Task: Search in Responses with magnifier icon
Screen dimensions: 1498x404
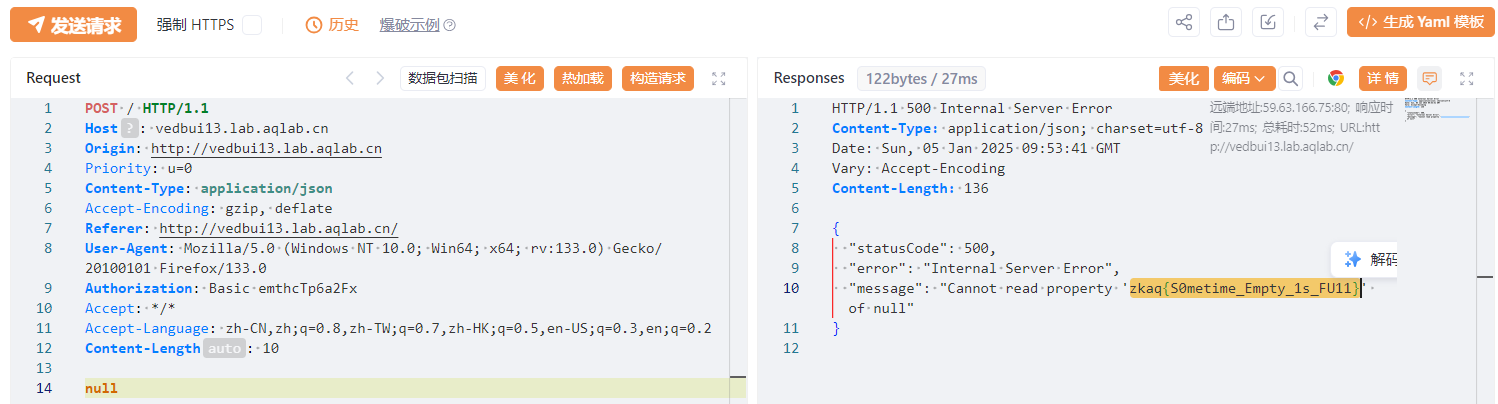Action: pos(1291,78)
